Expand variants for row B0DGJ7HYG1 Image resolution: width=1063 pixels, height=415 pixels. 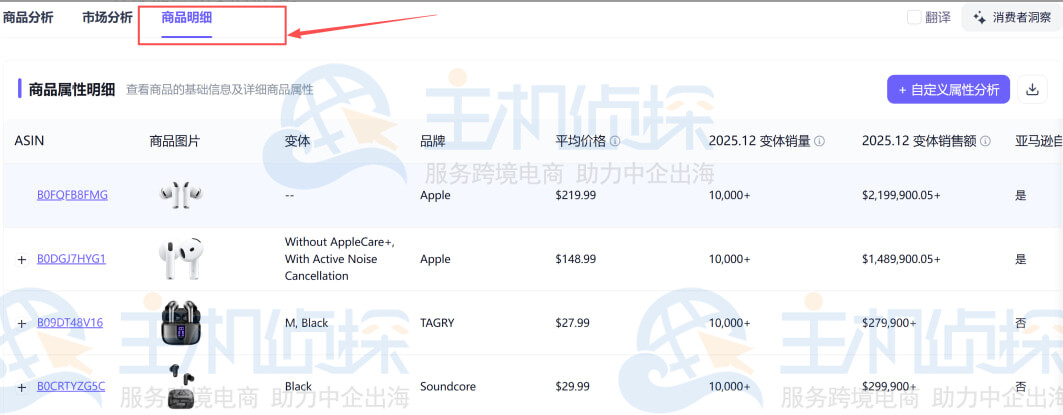click(x=22, y=259)
